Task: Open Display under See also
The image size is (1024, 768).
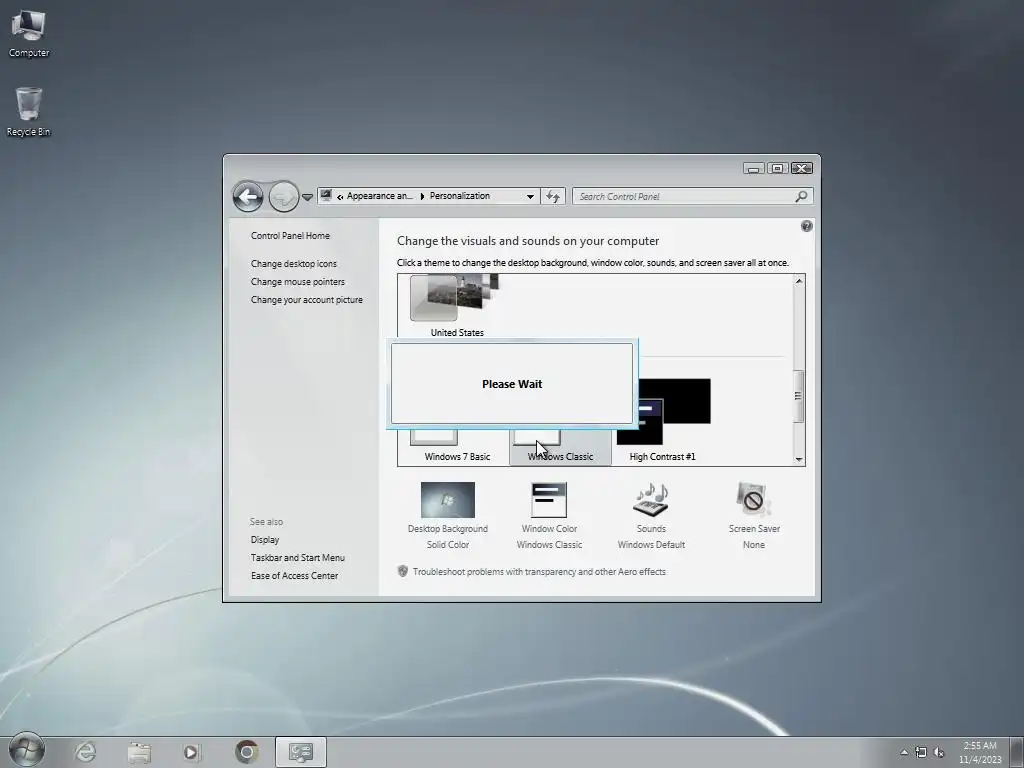Action: (264, 540)
